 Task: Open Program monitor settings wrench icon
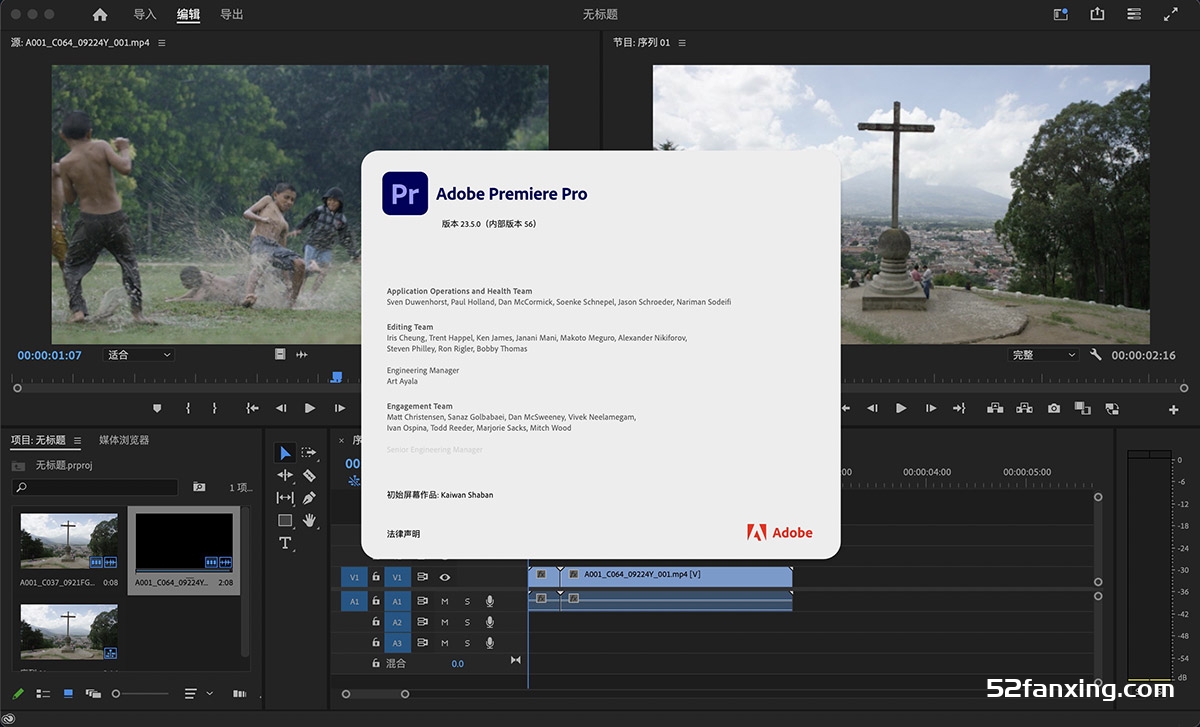1096,355
